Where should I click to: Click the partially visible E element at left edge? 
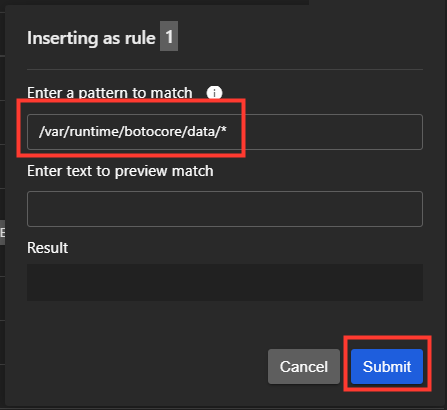coord(2,232)
